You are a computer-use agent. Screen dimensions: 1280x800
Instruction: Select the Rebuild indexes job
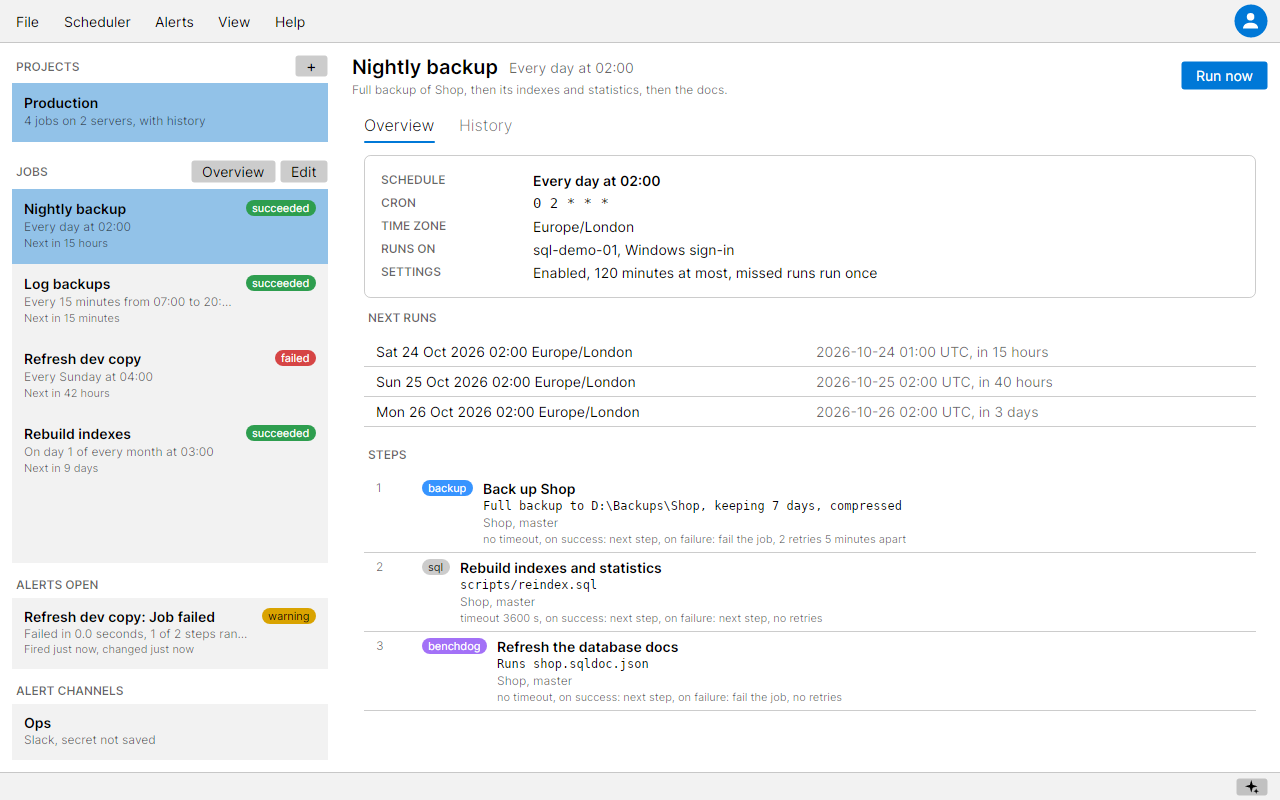170,451
